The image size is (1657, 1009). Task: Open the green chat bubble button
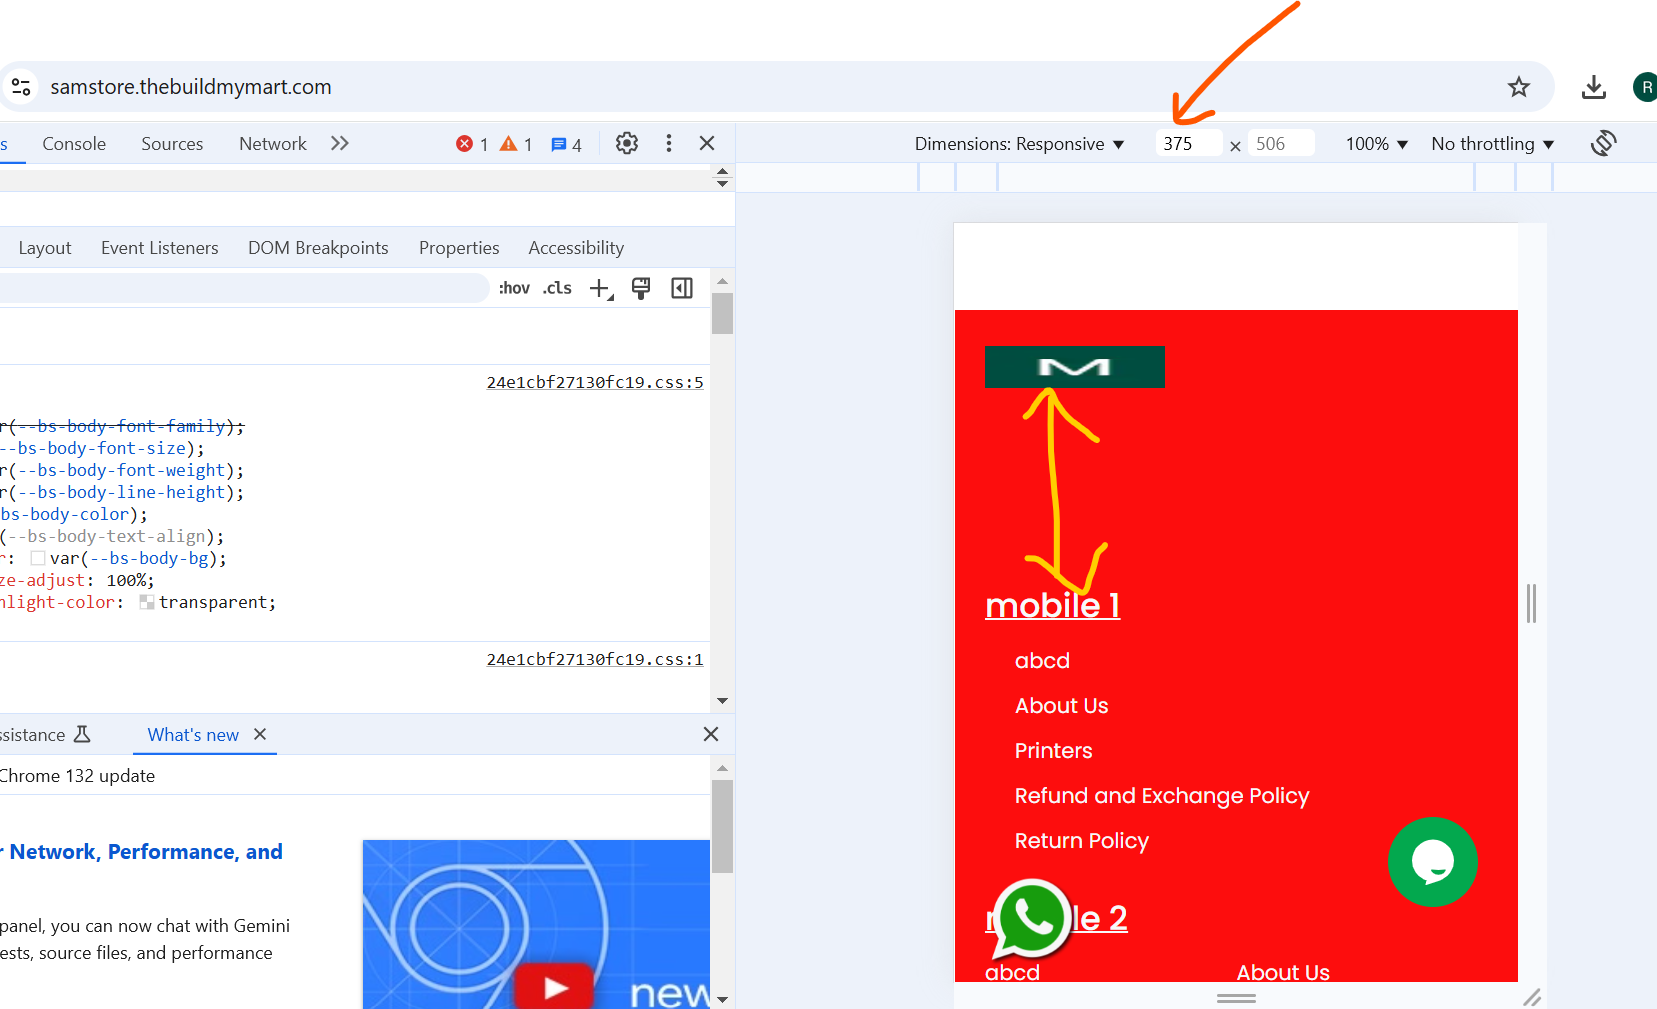tap(1432, 862)
